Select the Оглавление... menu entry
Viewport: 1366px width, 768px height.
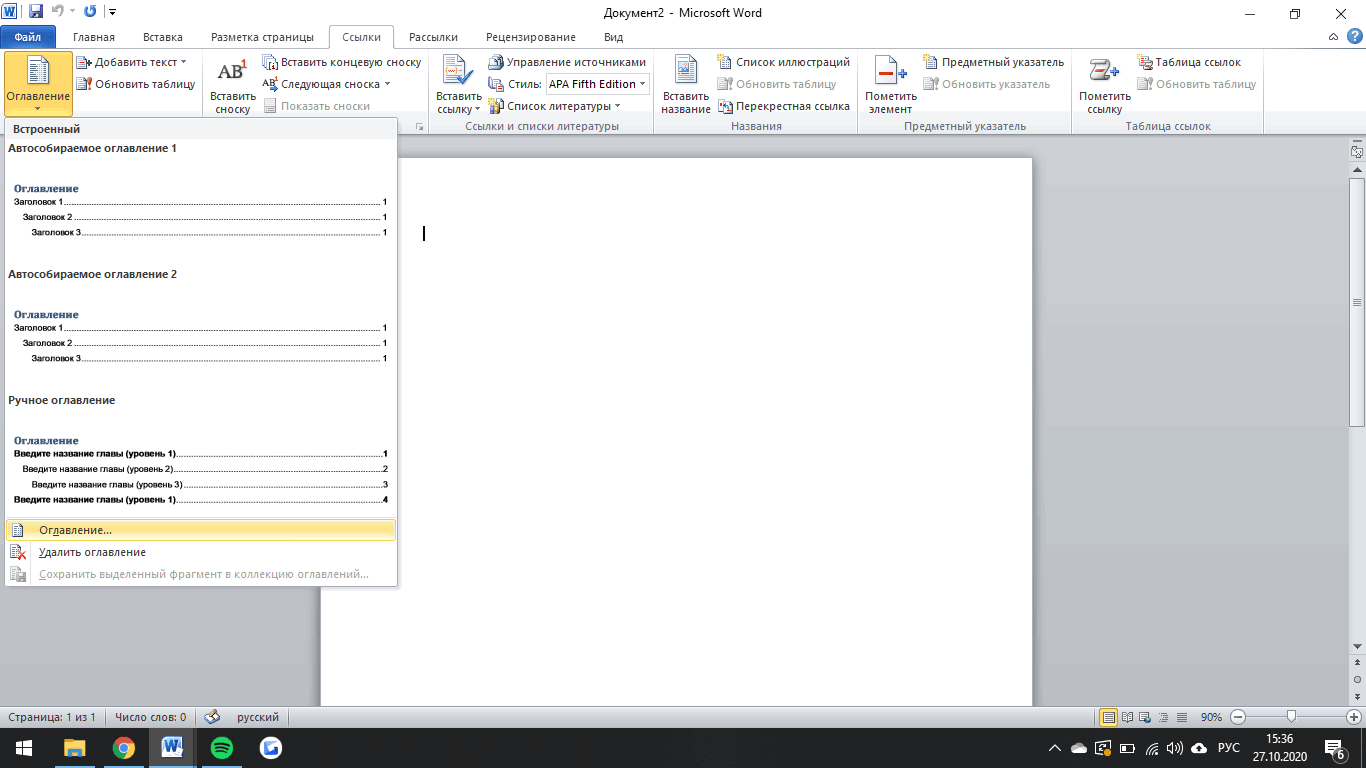pyautogui.click(x=76, y=530)
